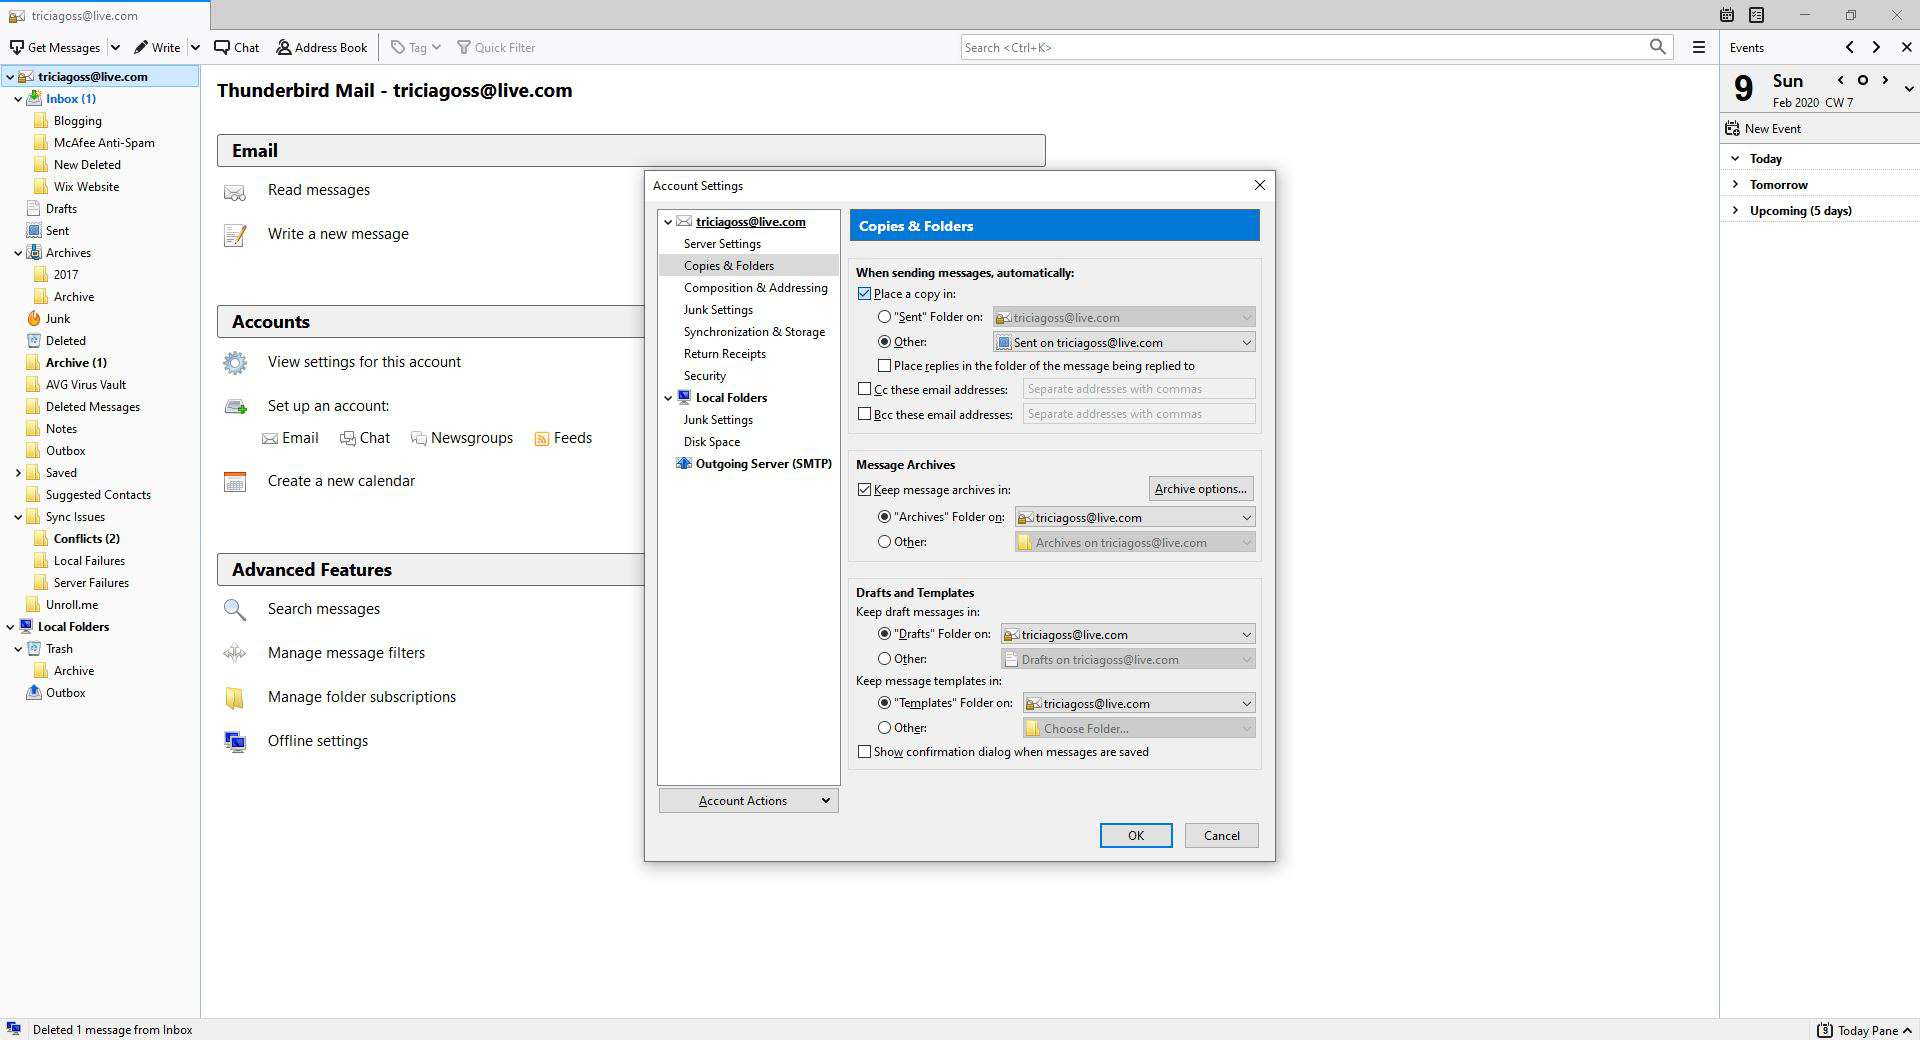Confirm Account Settings with OK
This screenshot has height=1040, width=1920.
[1136, 835]
